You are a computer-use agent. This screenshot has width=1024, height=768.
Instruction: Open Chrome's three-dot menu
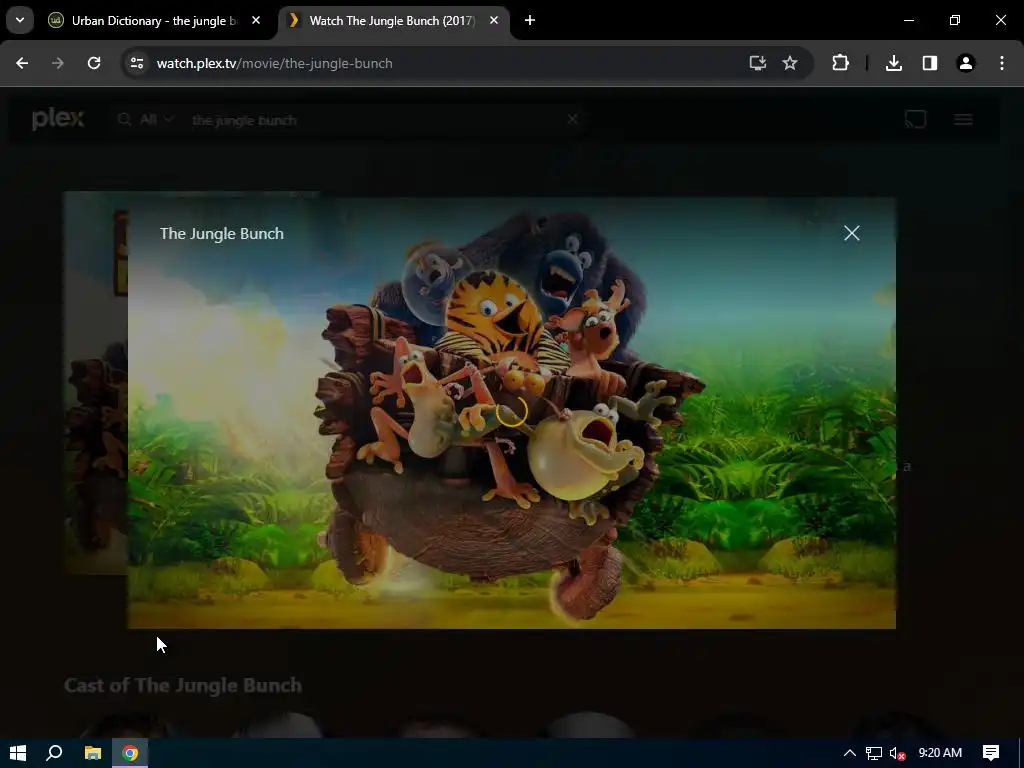click(1002, 63)
